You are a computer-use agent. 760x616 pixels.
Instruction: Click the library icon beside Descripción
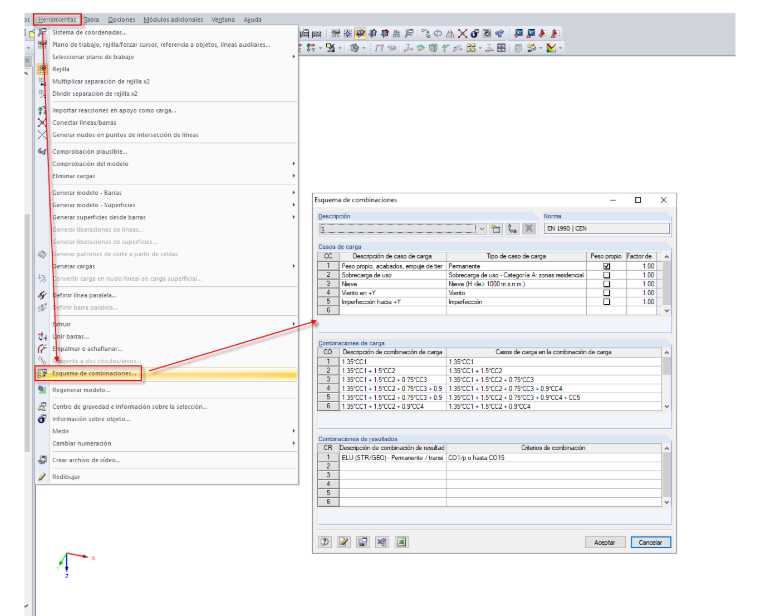(512, 229)
